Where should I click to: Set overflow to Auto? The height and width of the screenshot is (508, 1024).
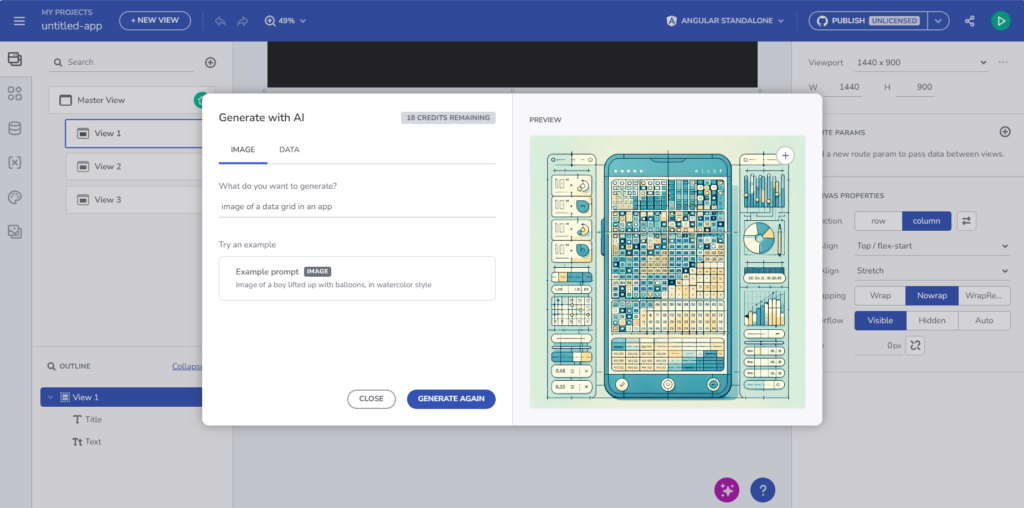point(984,321)
